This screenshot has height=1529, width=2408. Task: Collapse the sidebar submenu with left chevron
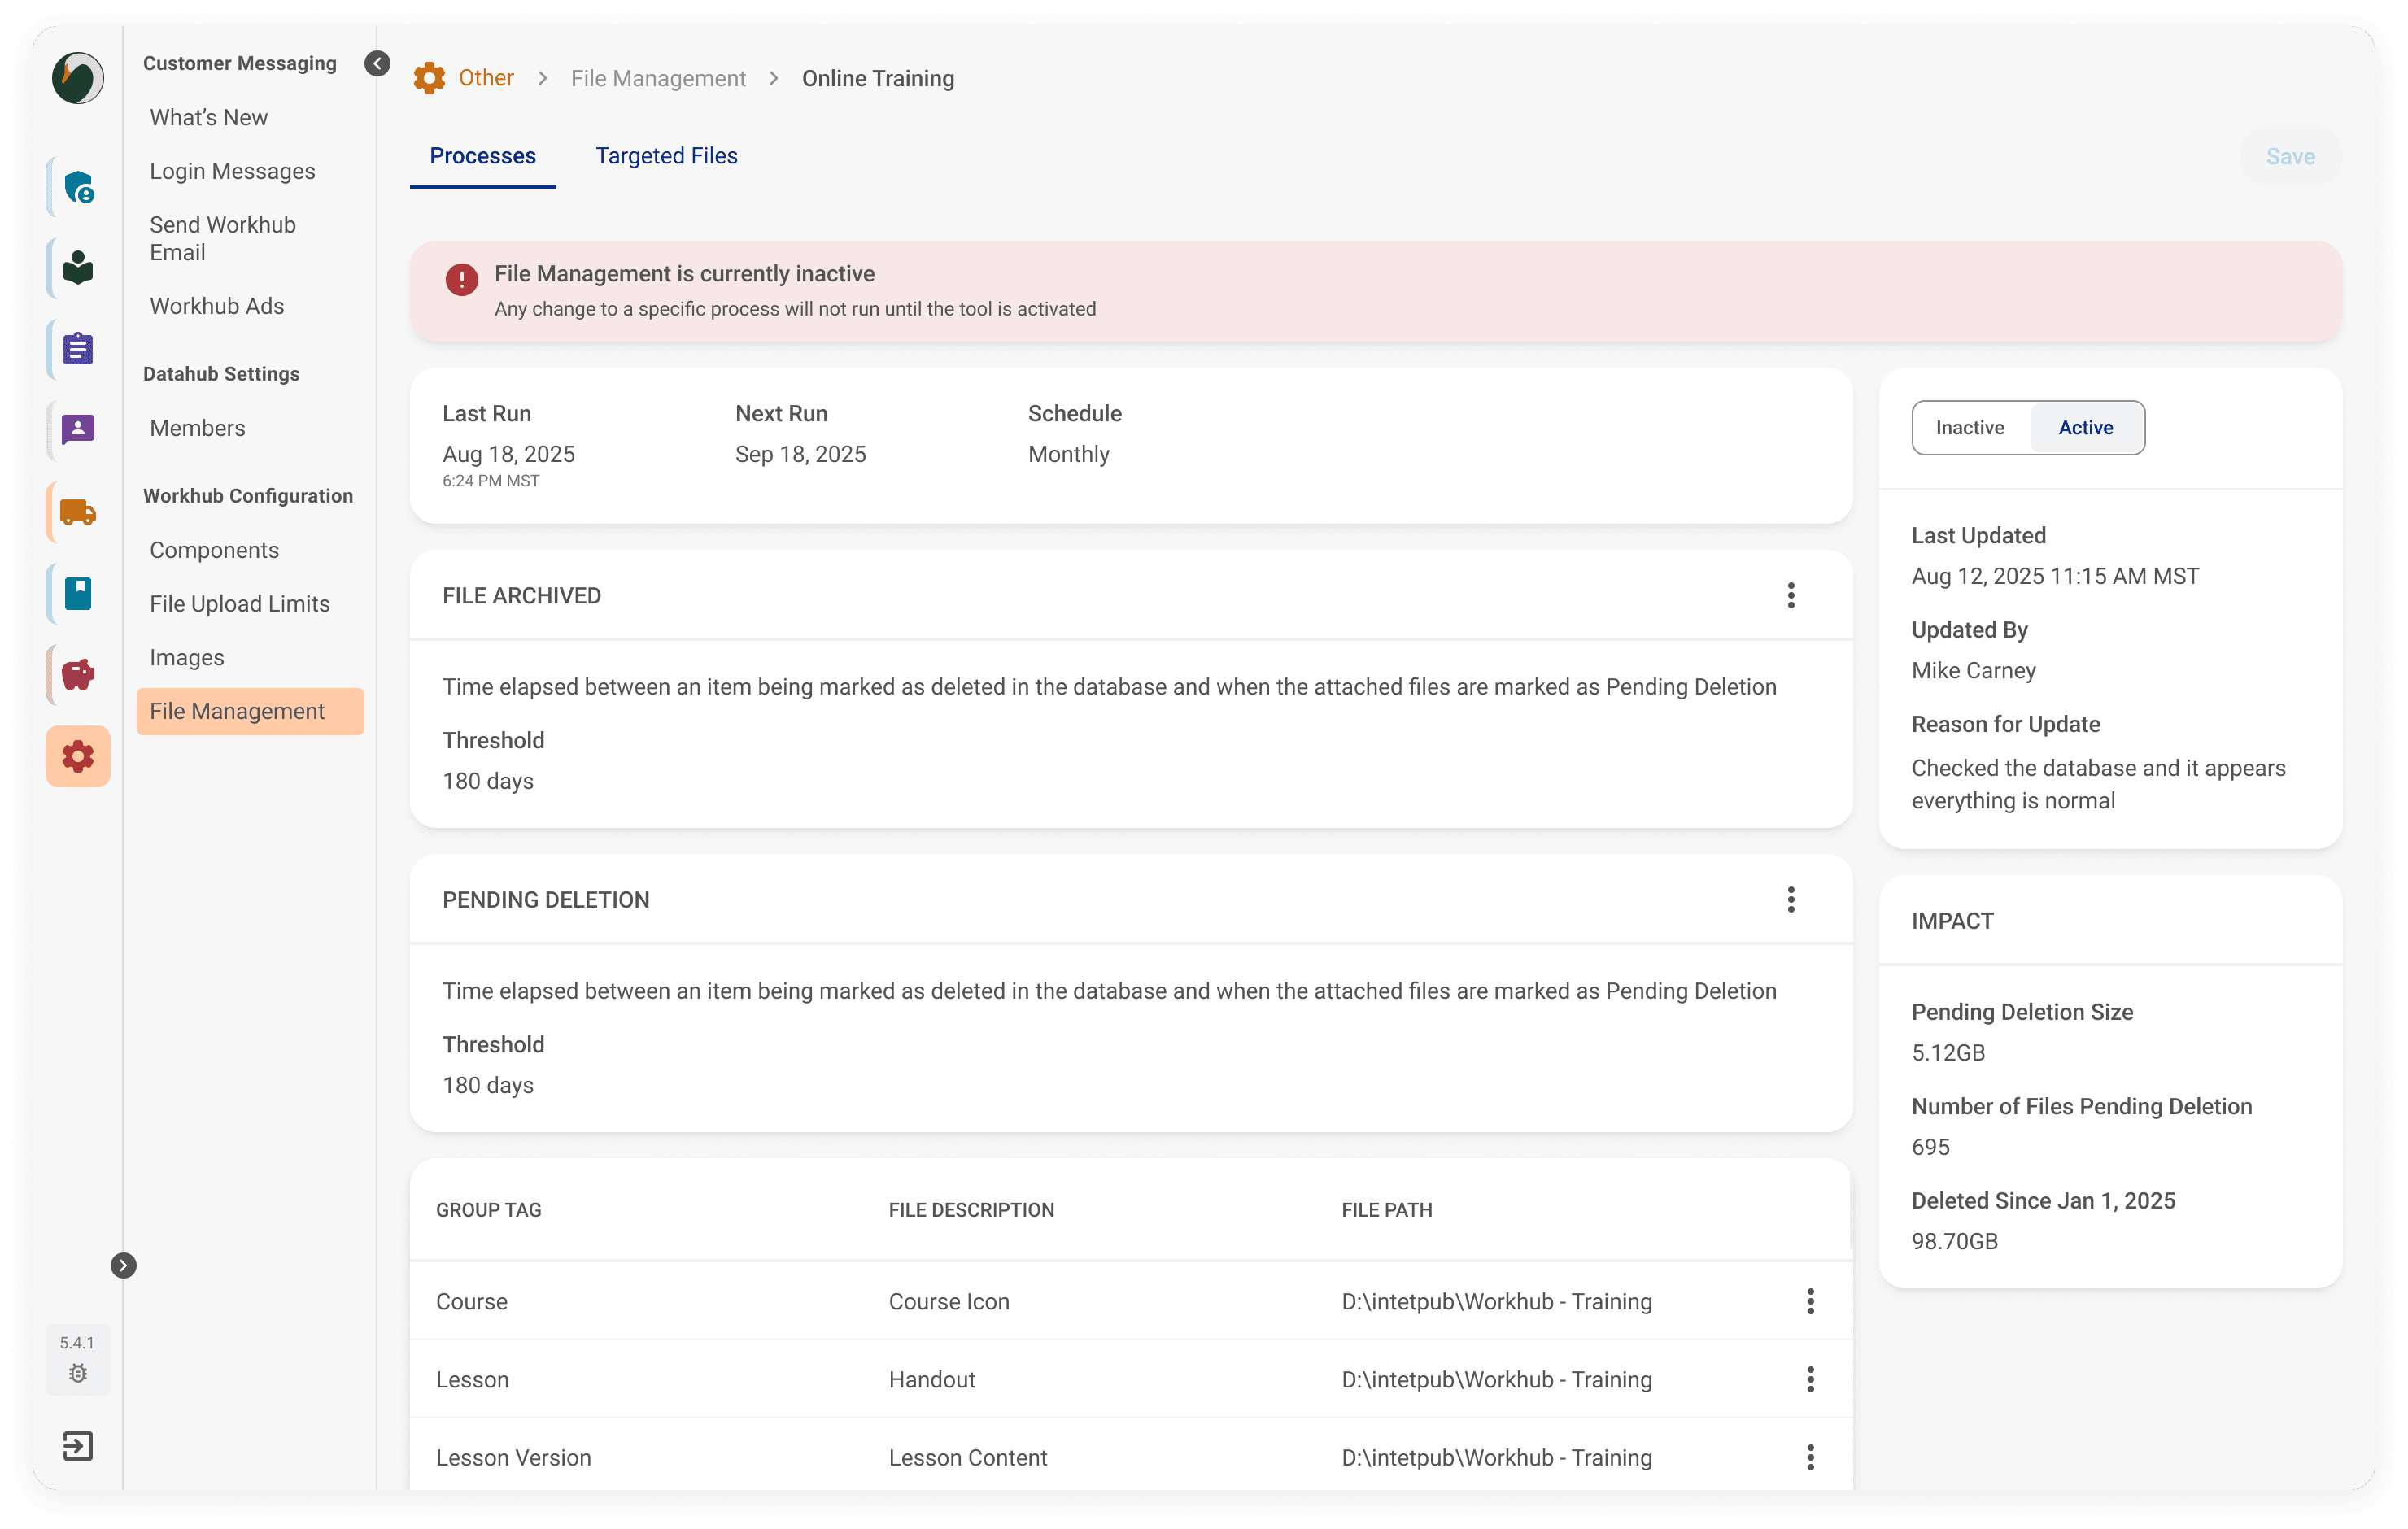[377, 64]
